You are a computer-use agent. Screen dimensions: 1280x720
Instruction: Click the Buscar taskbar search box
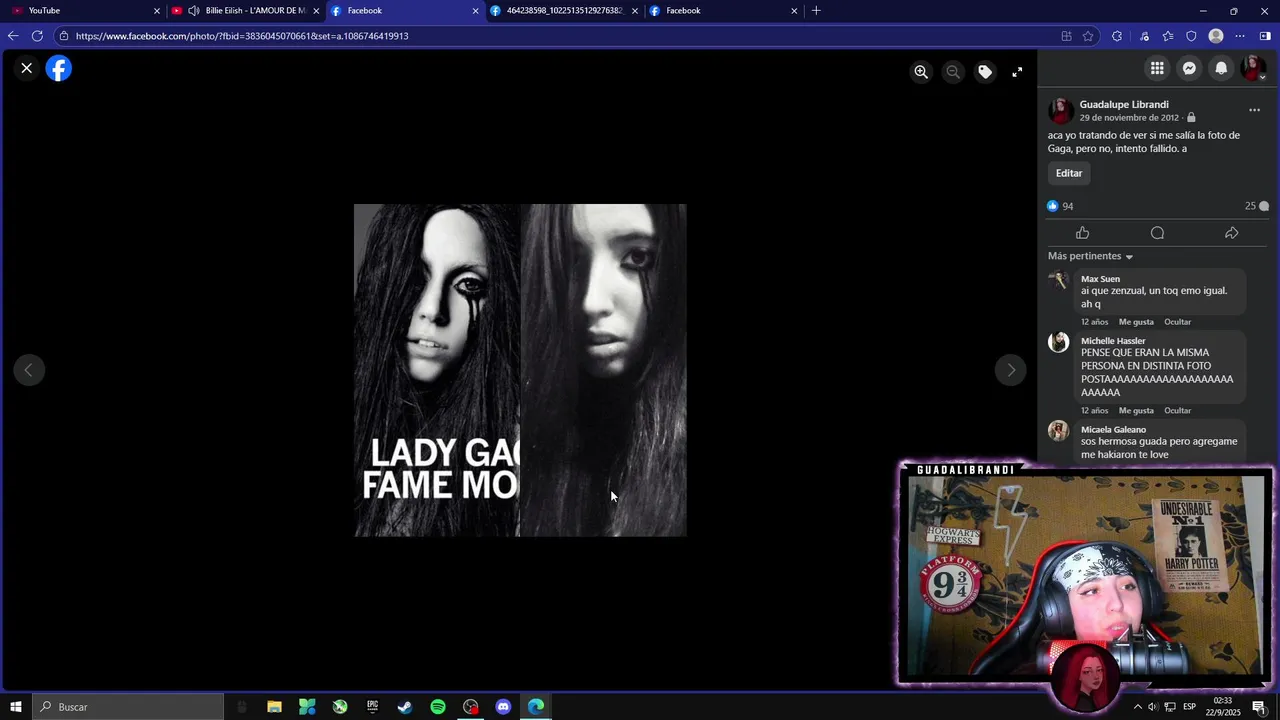[x=128, y=707]
